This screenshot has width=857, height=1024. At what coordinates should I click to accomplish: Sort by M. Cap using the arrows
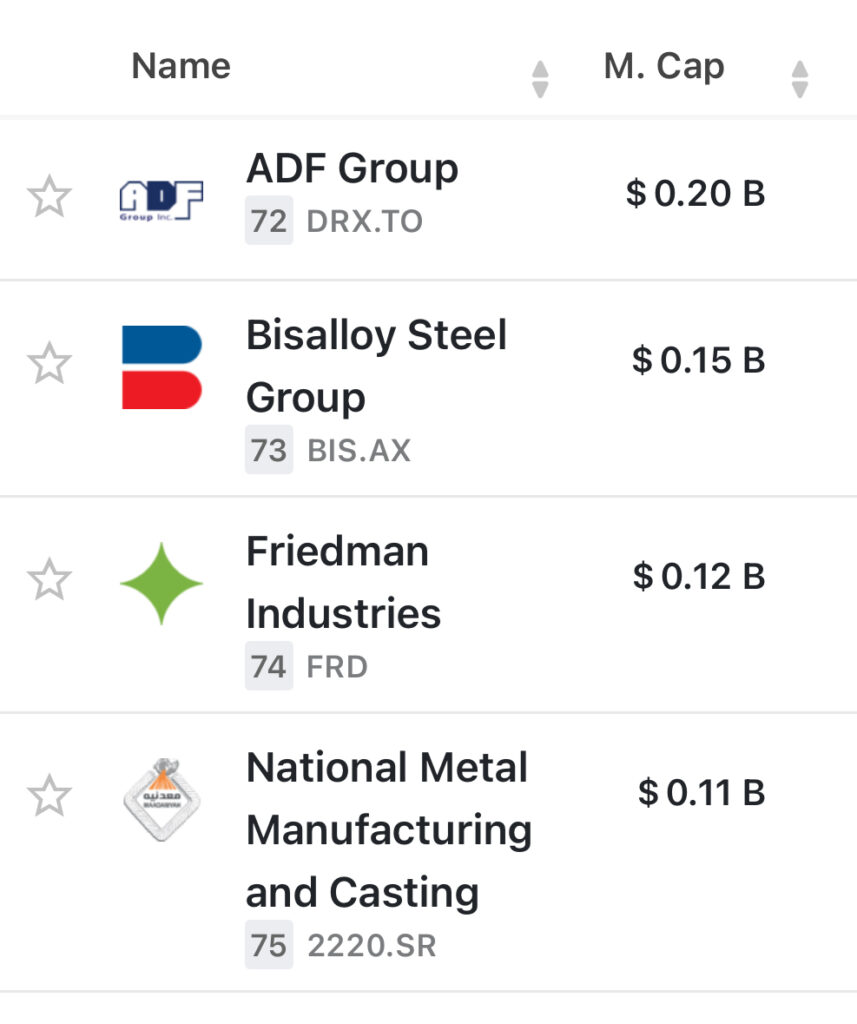tap(799, 79)
